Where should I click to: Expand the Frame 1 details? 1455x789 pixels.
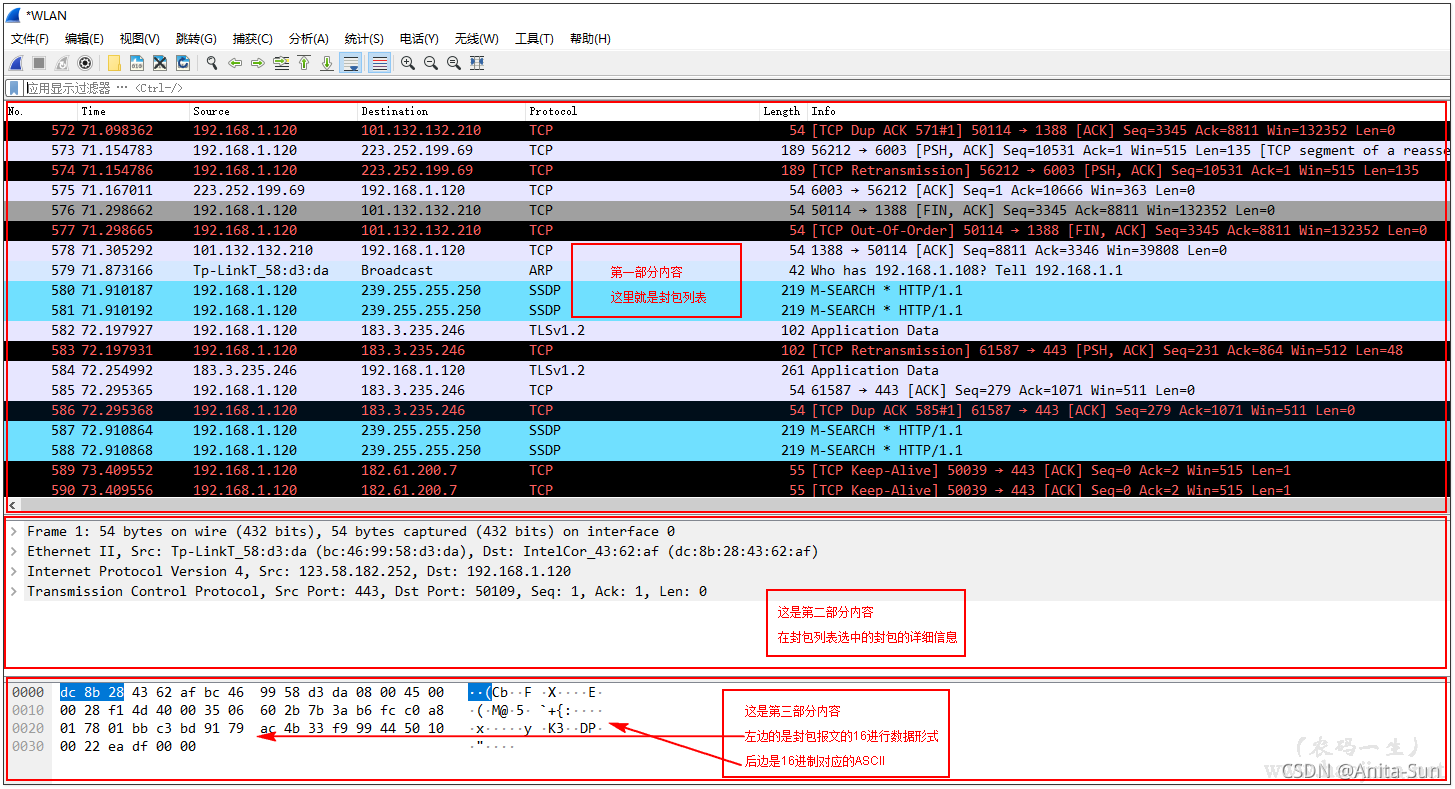click(14, 532)
